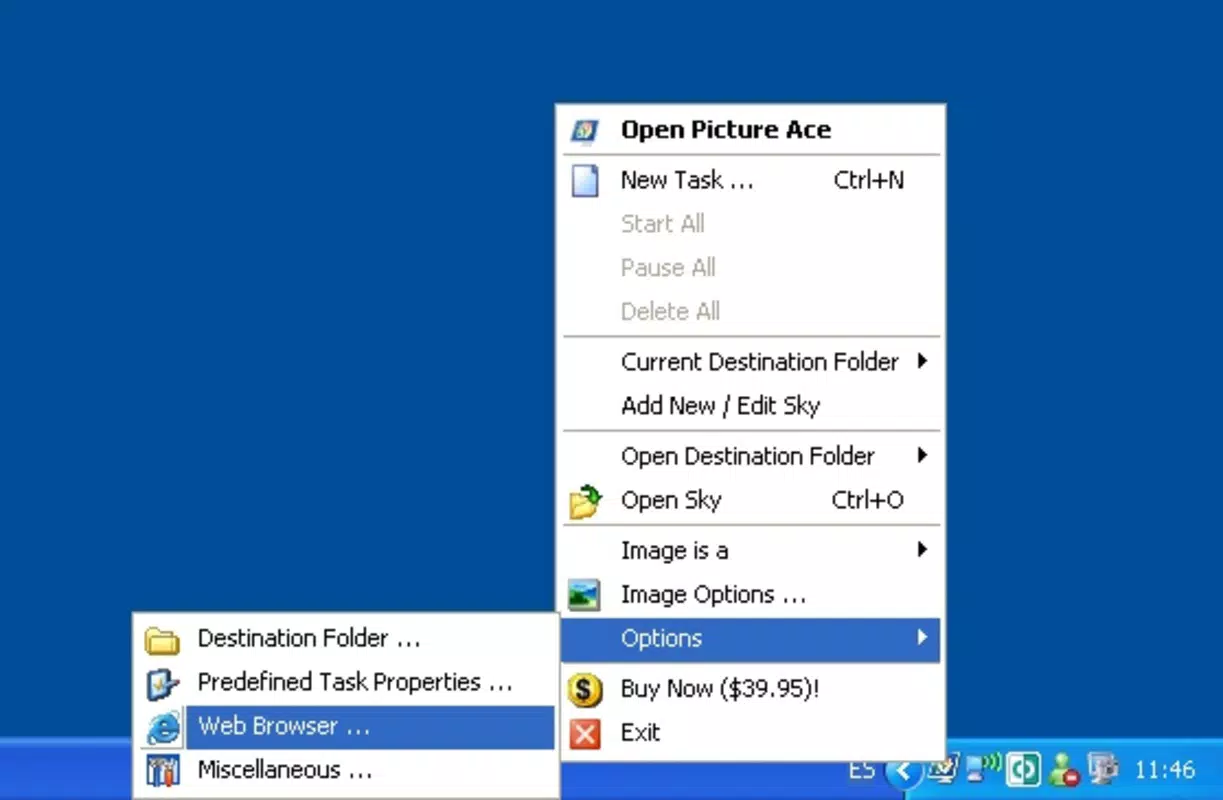This screenshot has height=800, width=1223.
Task: Click the wireless network tray icon
Action: (x=984, y=768)
